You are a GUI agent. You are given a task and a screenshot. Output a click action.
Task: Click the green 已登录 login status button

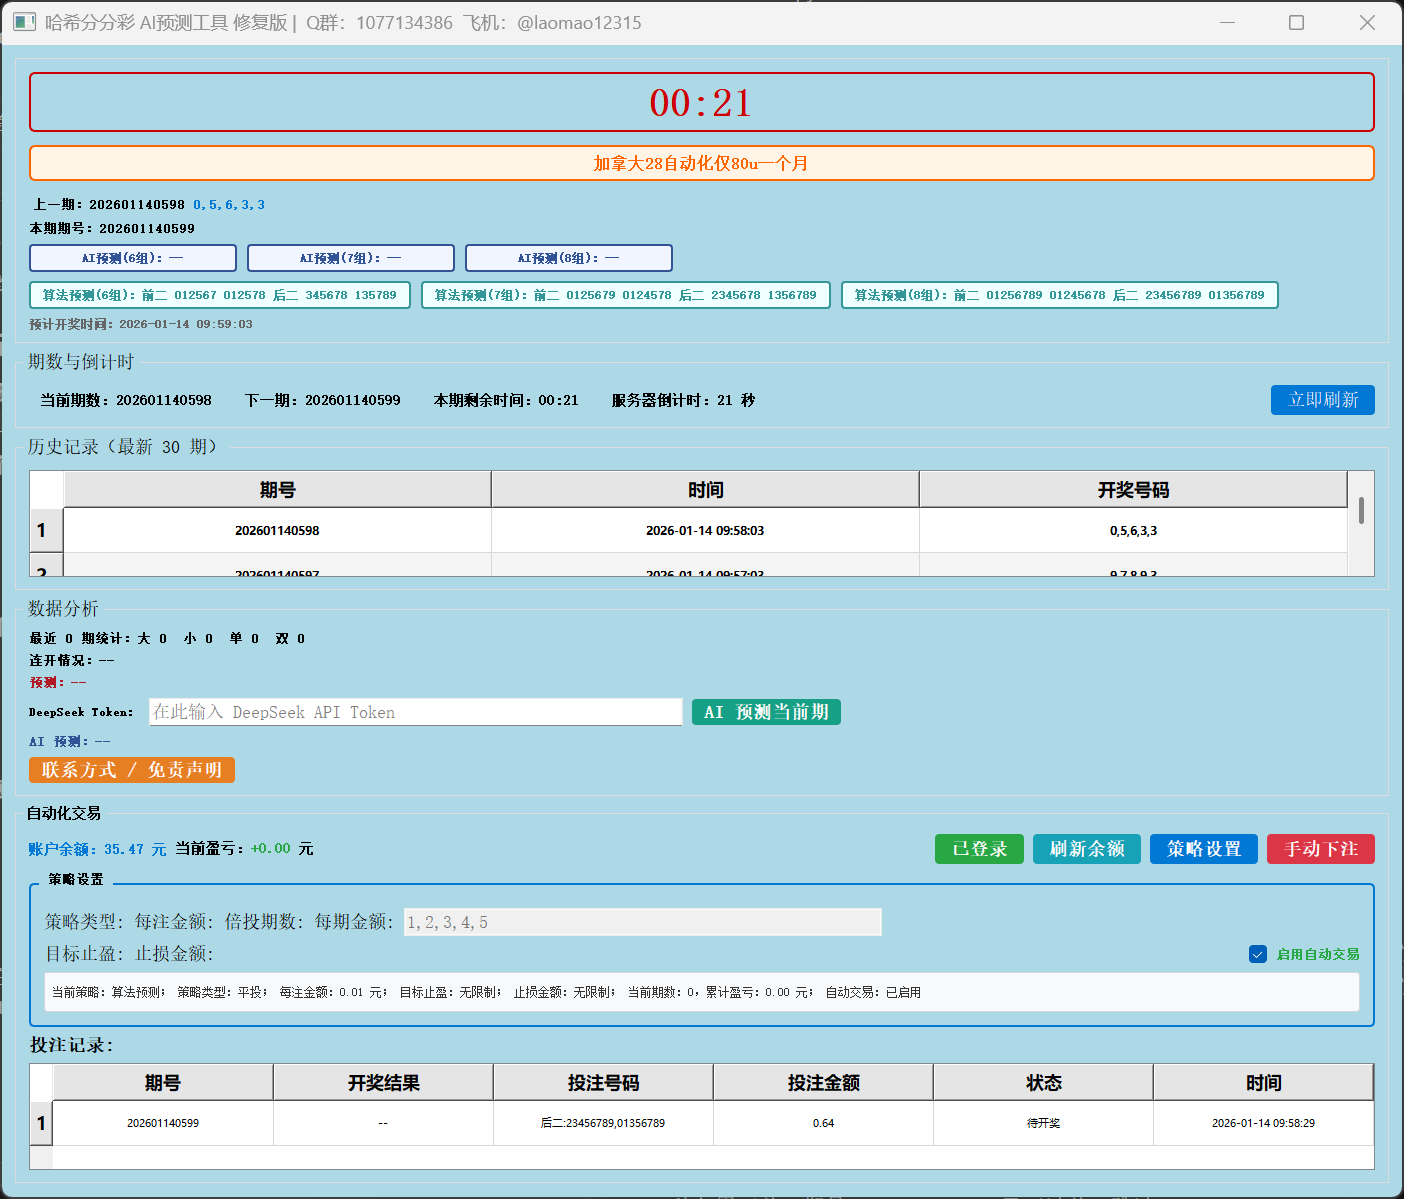[x=978, y=848]
